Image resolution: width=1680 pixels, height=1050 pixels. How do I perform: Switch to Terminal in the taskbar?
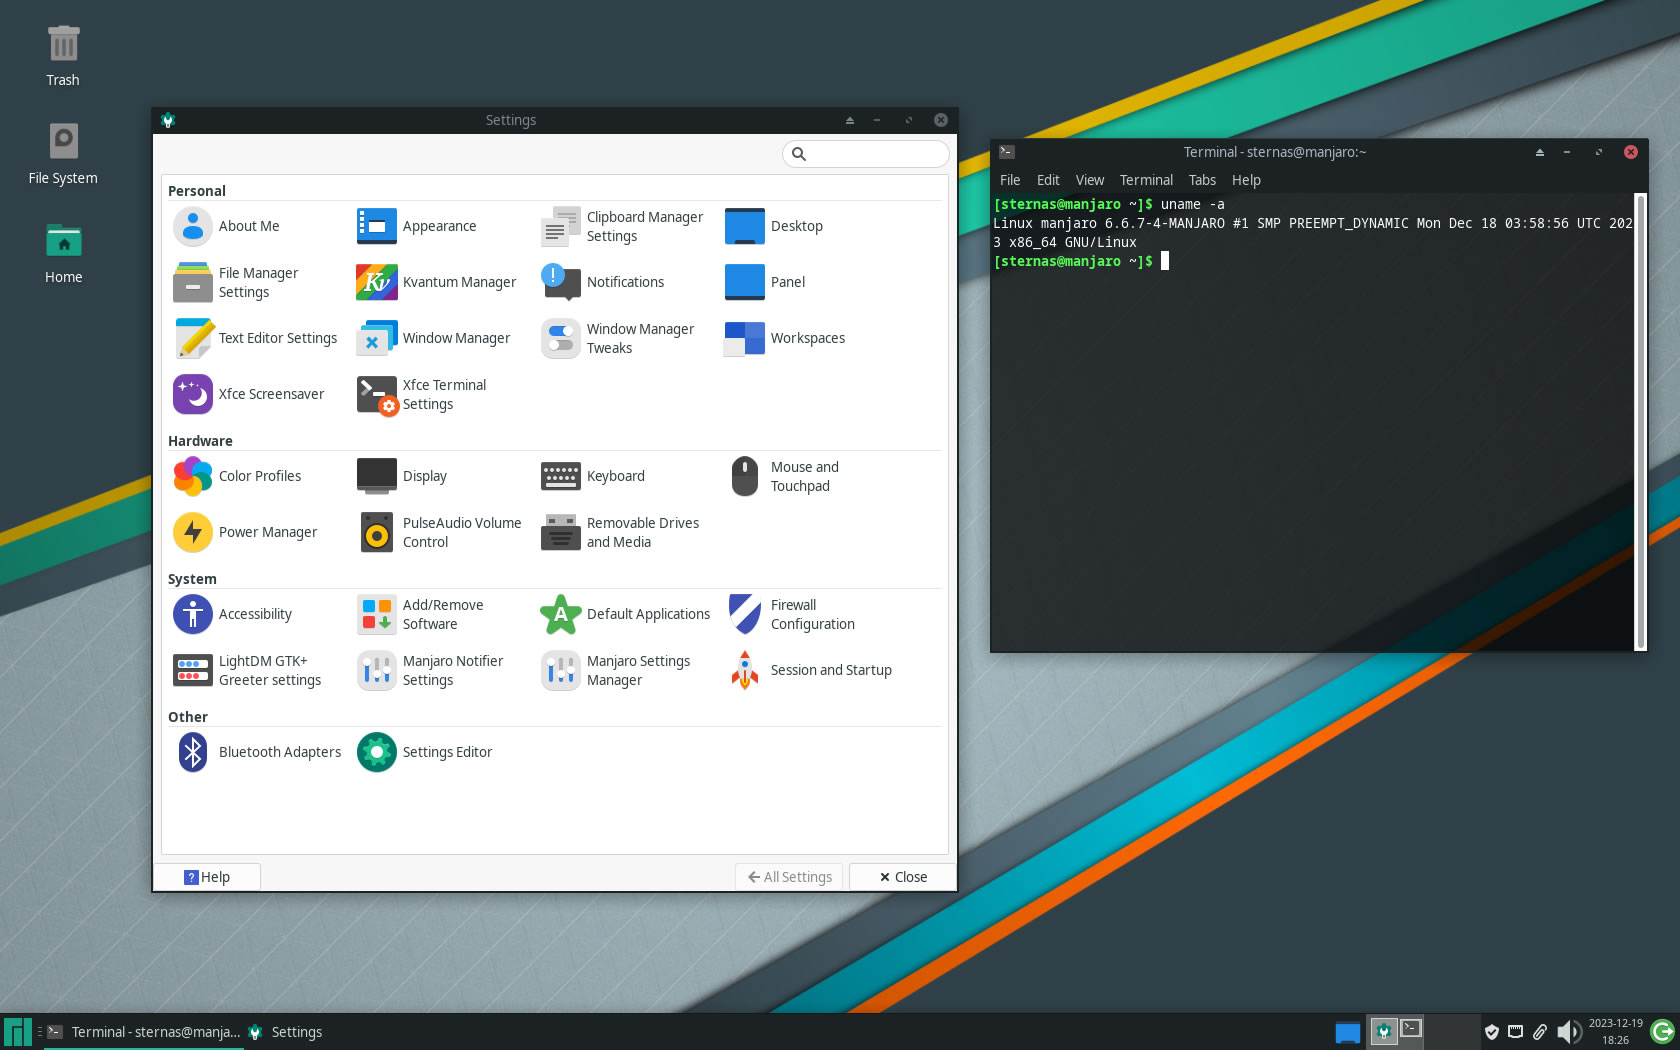pyautogui.click(x=143, y=1032)
